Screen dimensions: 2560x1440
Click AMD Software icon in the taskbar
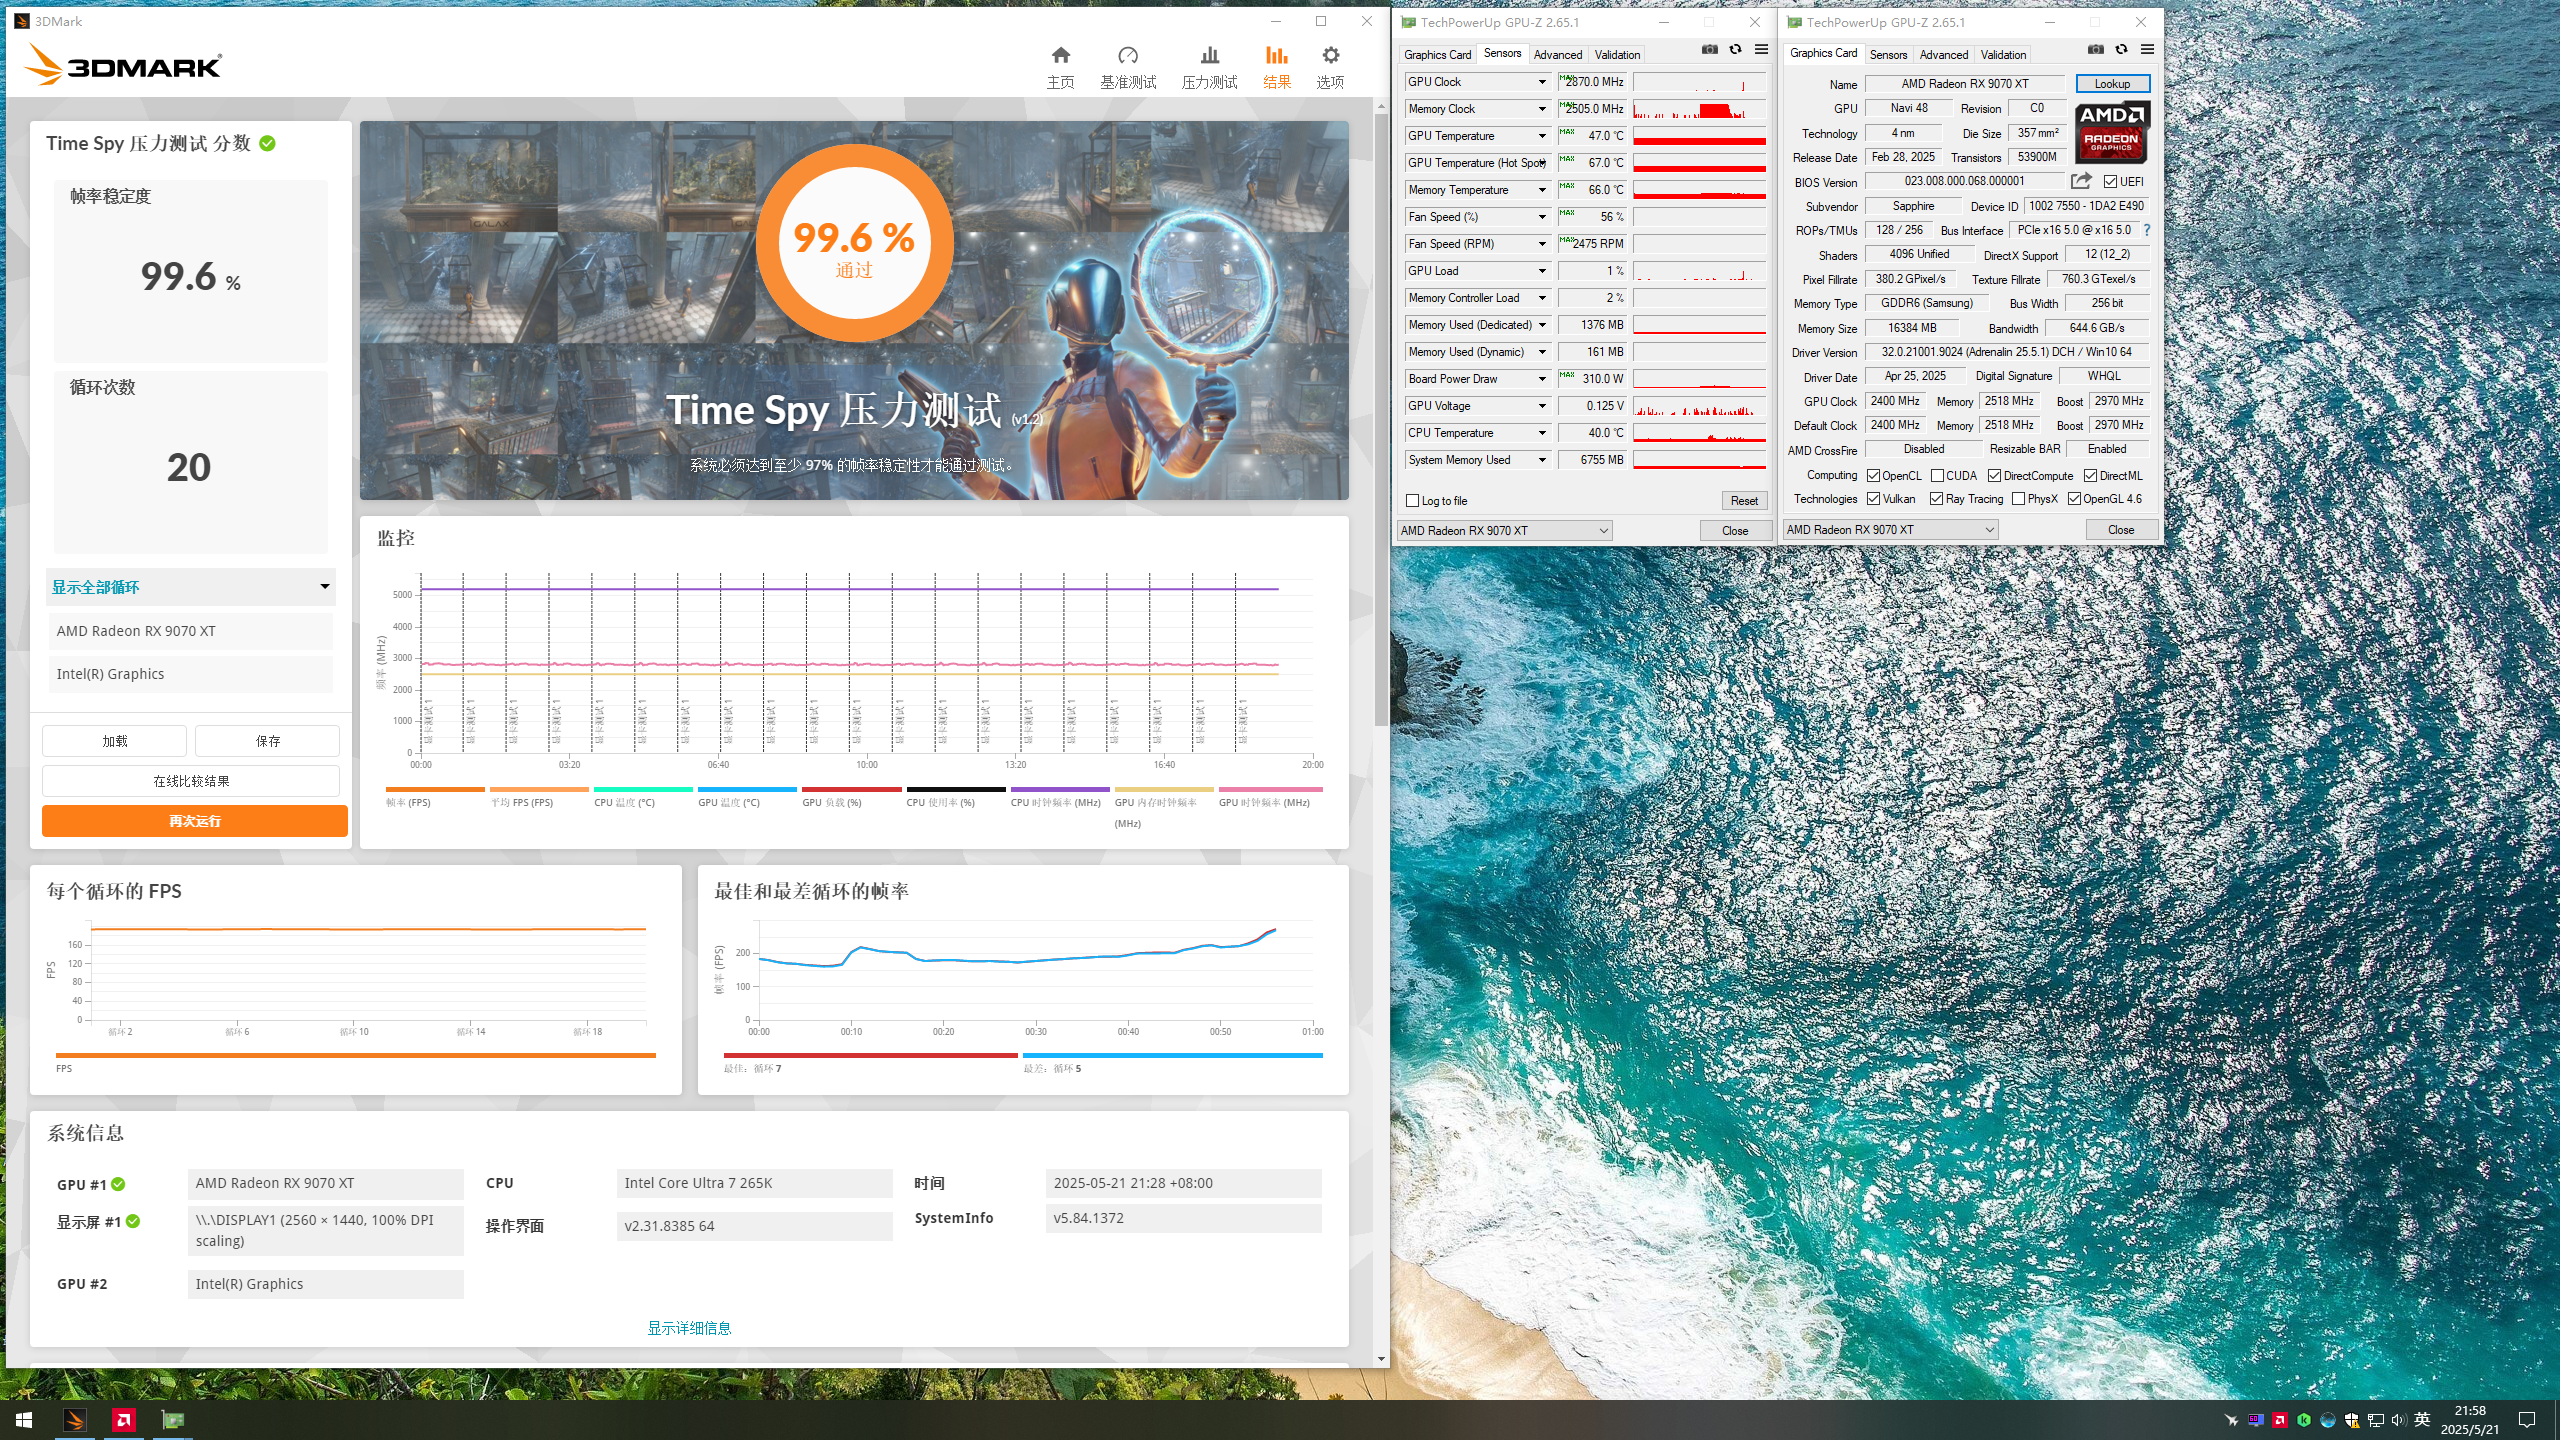[124, 1420]
